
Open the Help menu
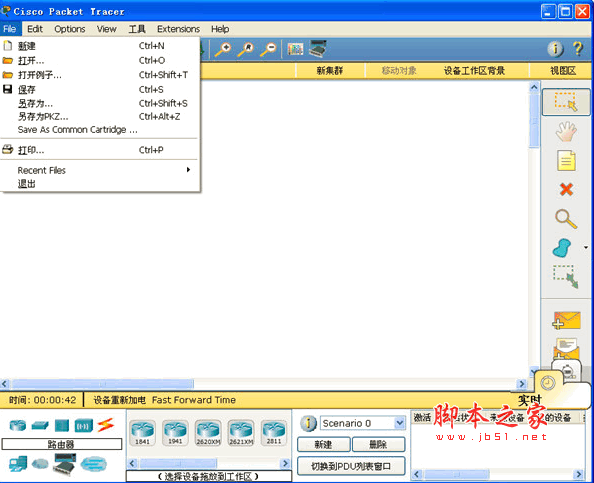[220, 29]
